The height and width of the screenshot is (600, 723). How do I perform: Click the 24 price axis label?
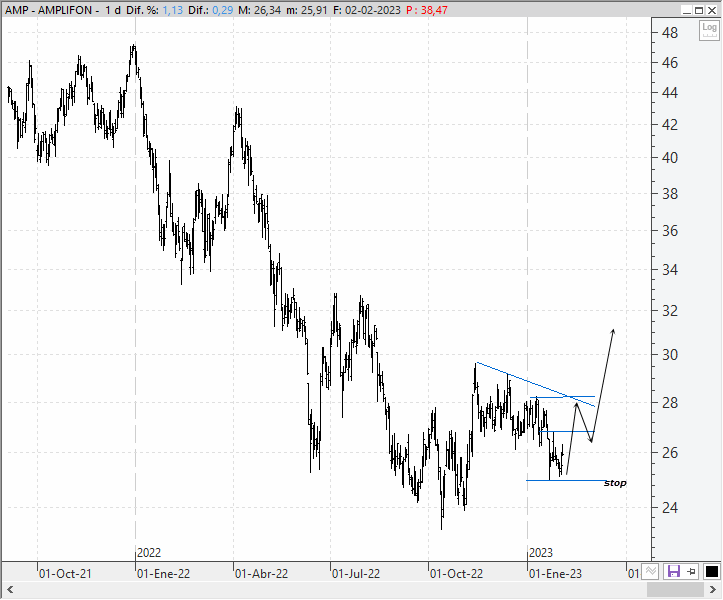[670, 508]
